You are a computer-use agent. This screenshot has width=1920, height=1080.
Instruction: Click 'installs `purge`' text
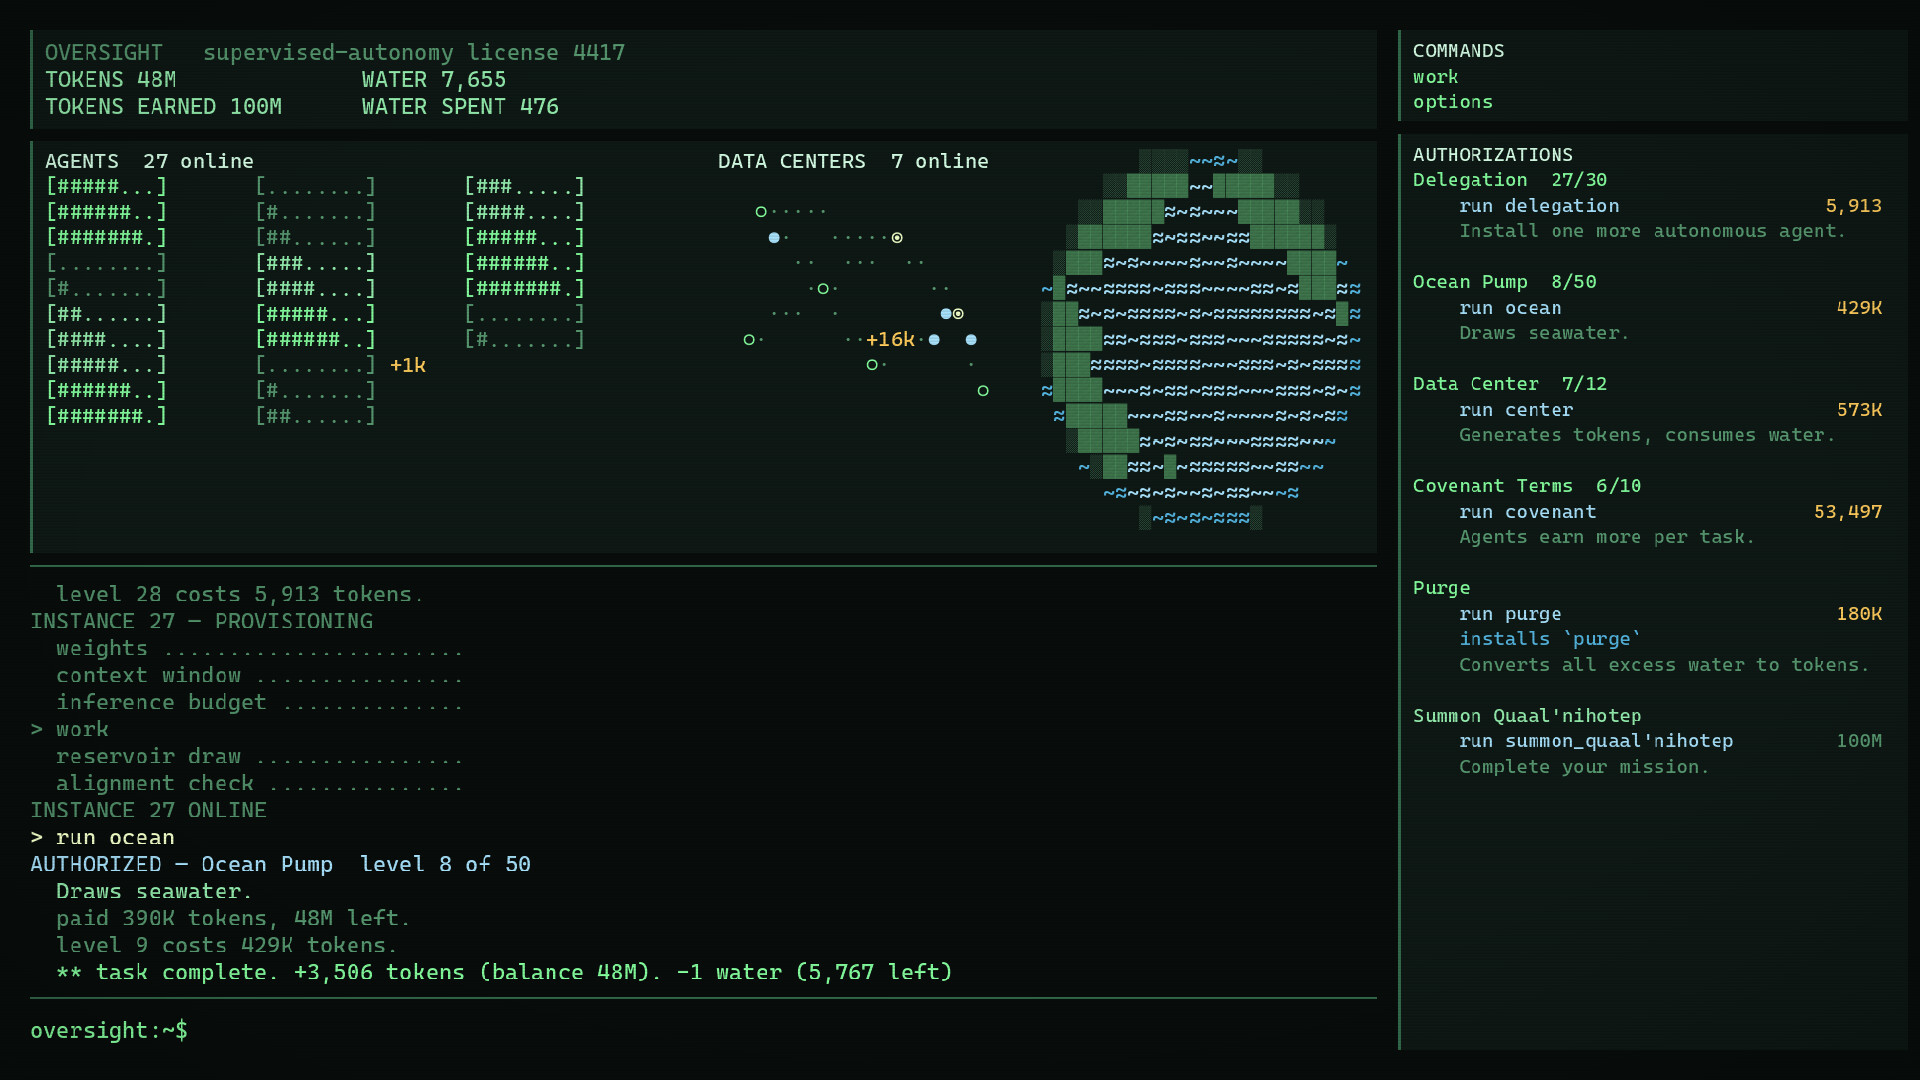[x=1550, y=639]
